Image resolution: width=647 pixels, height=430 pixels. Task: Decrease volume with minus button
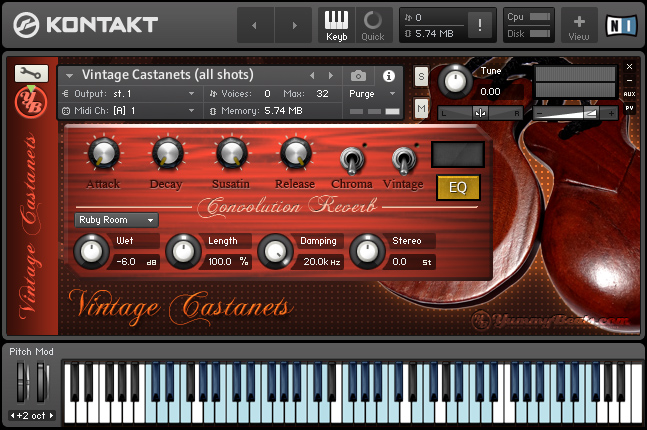(x=539, y=113)
